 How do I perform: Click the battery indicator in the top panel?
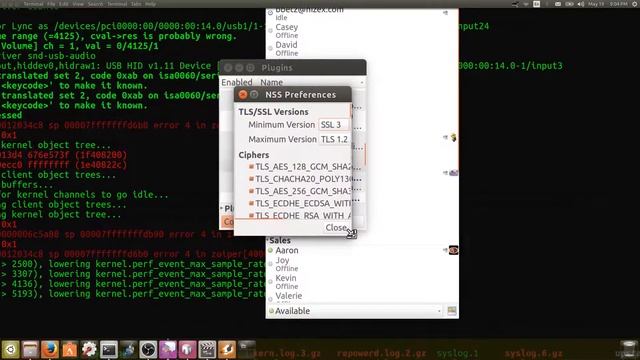click(x=569, y=4)
